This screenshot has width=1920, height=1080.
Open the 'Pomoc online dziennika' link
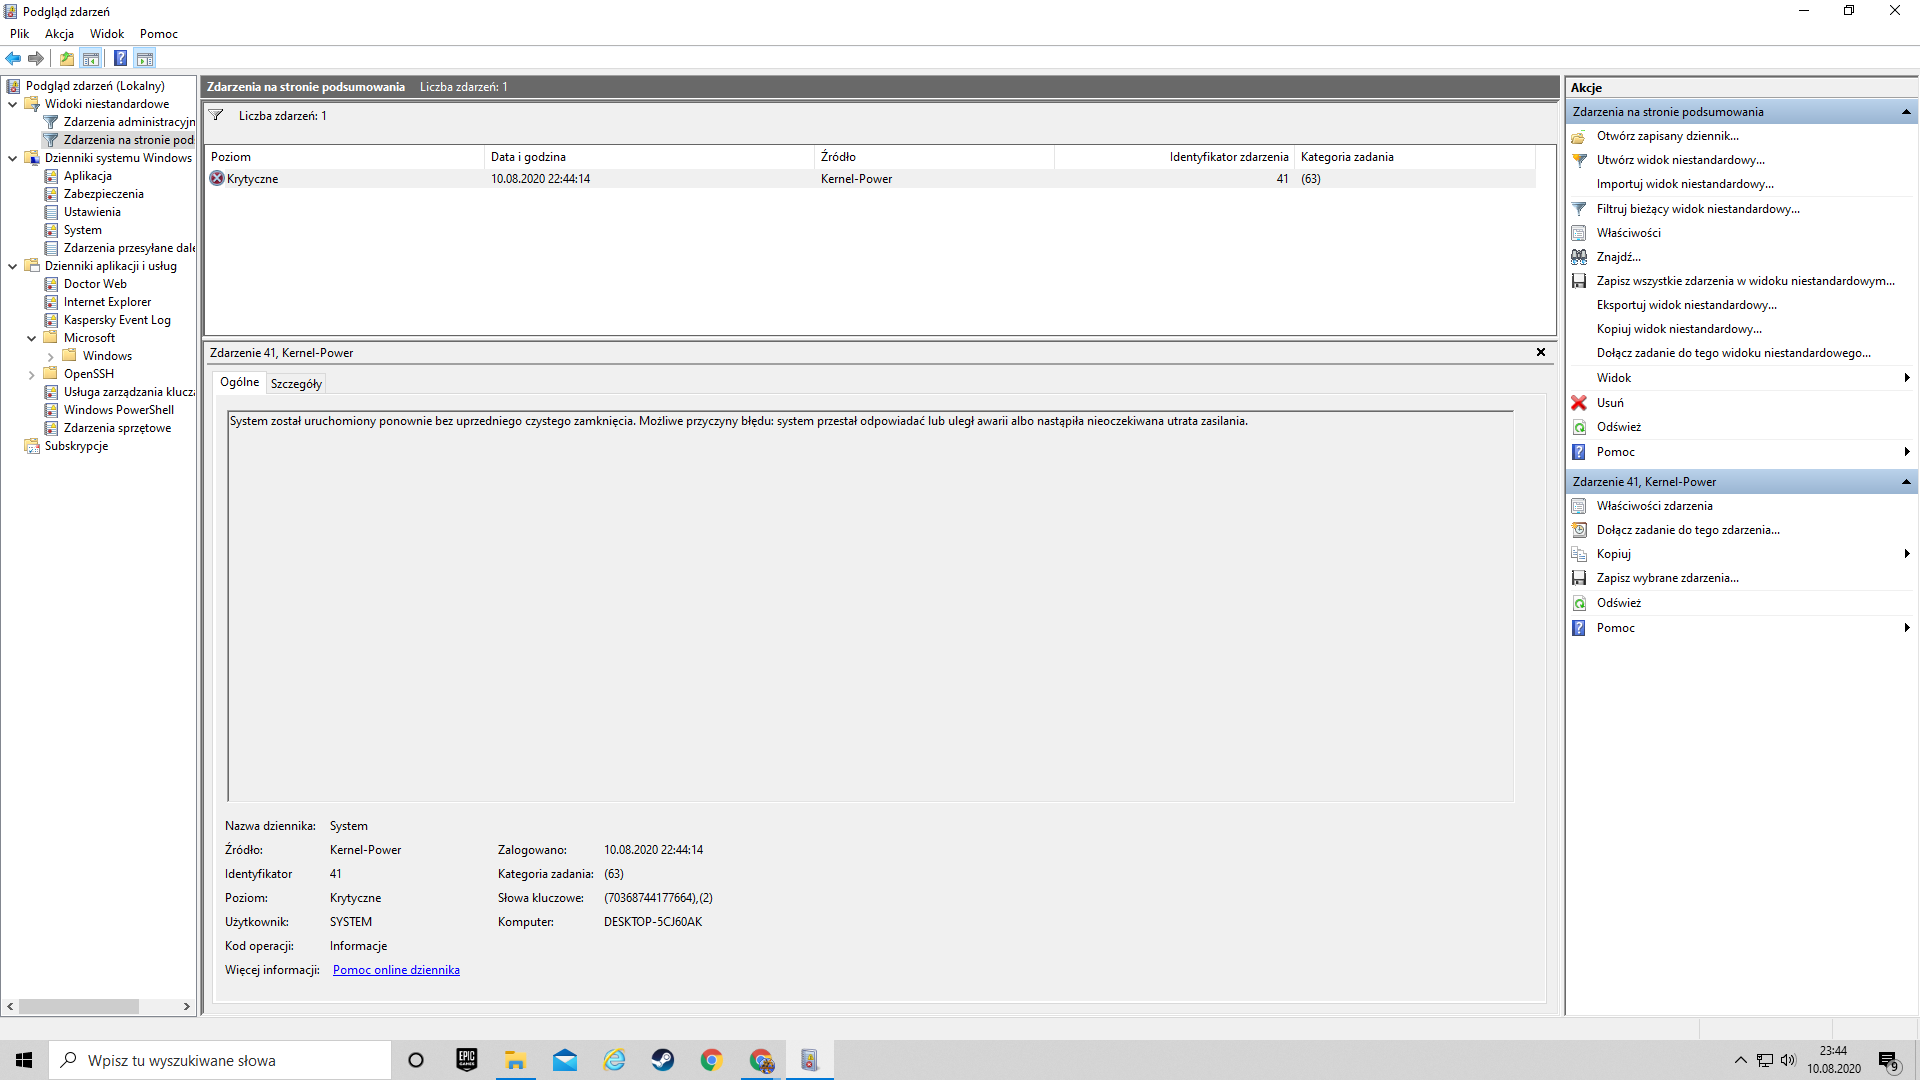(396, 970)
